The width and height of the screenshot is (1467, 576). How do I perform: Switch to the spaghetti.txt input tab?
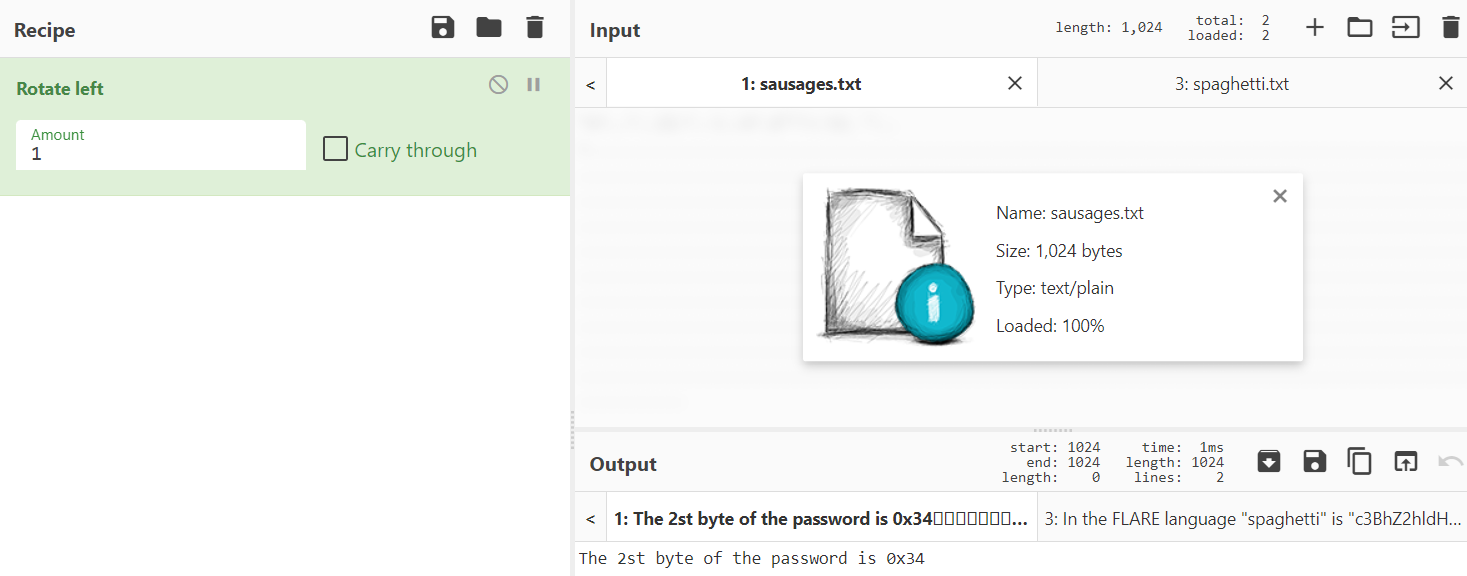[x=1232, y=84]
